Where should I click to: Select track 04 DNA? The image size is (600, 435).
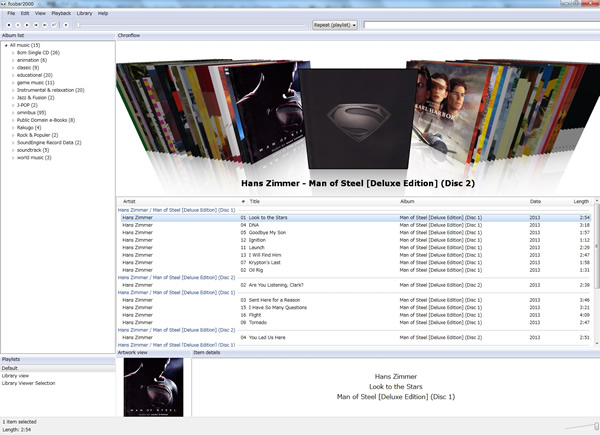click(x=356, y=225)
